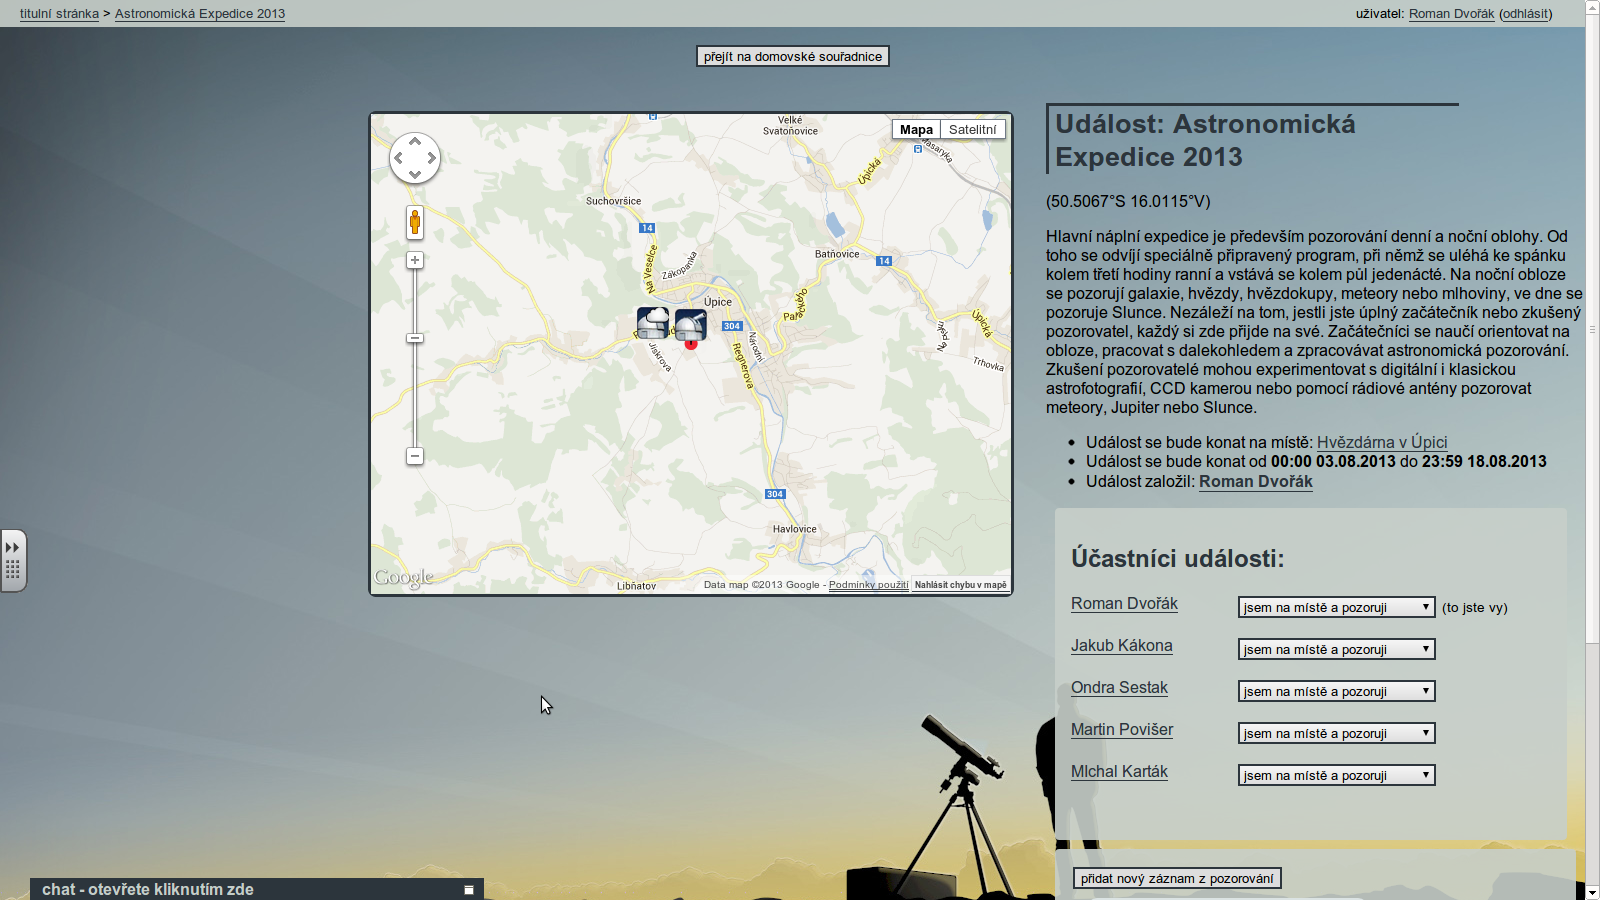Pan map right using navigation arrow

coord(432,158)
